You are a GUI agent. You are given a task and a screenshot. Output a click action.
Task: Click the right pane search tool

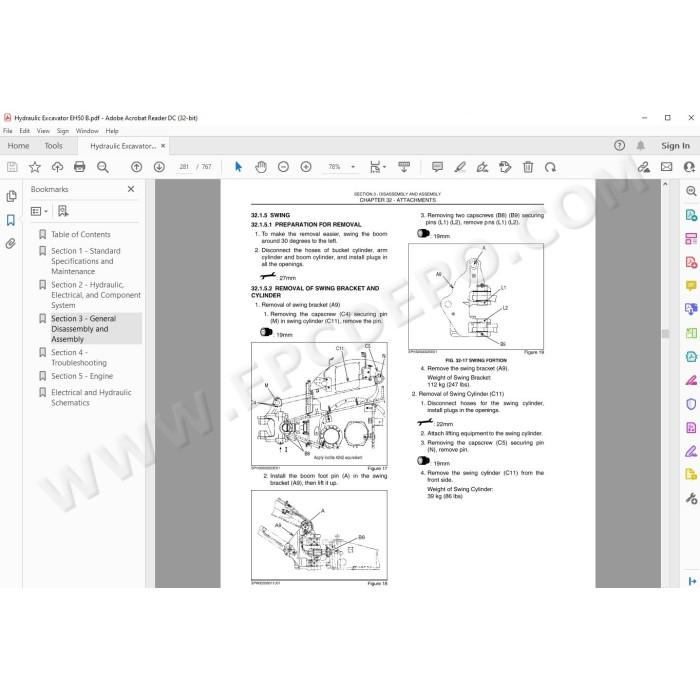click(691, 191)
